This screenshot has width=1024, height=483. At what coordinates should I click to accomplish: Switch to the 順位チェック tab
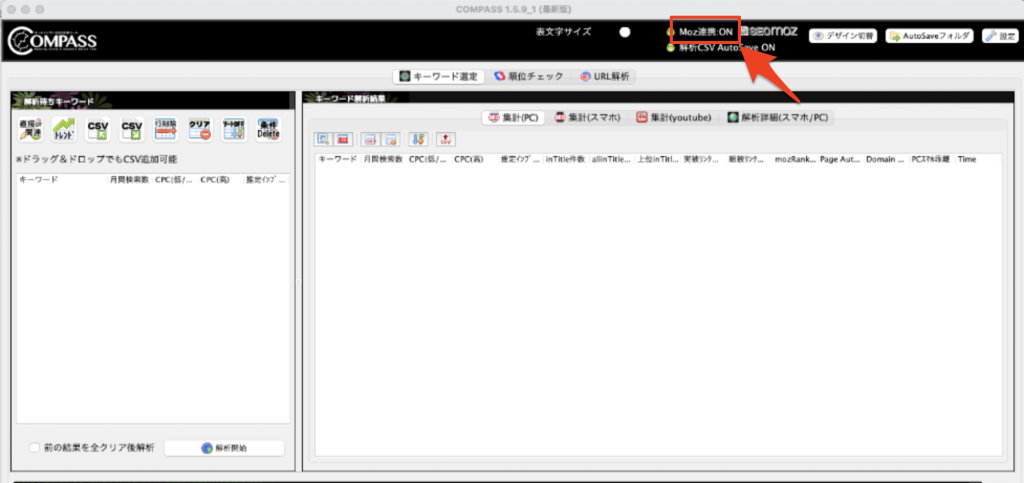pyautogui.click(x=528, y=76)
